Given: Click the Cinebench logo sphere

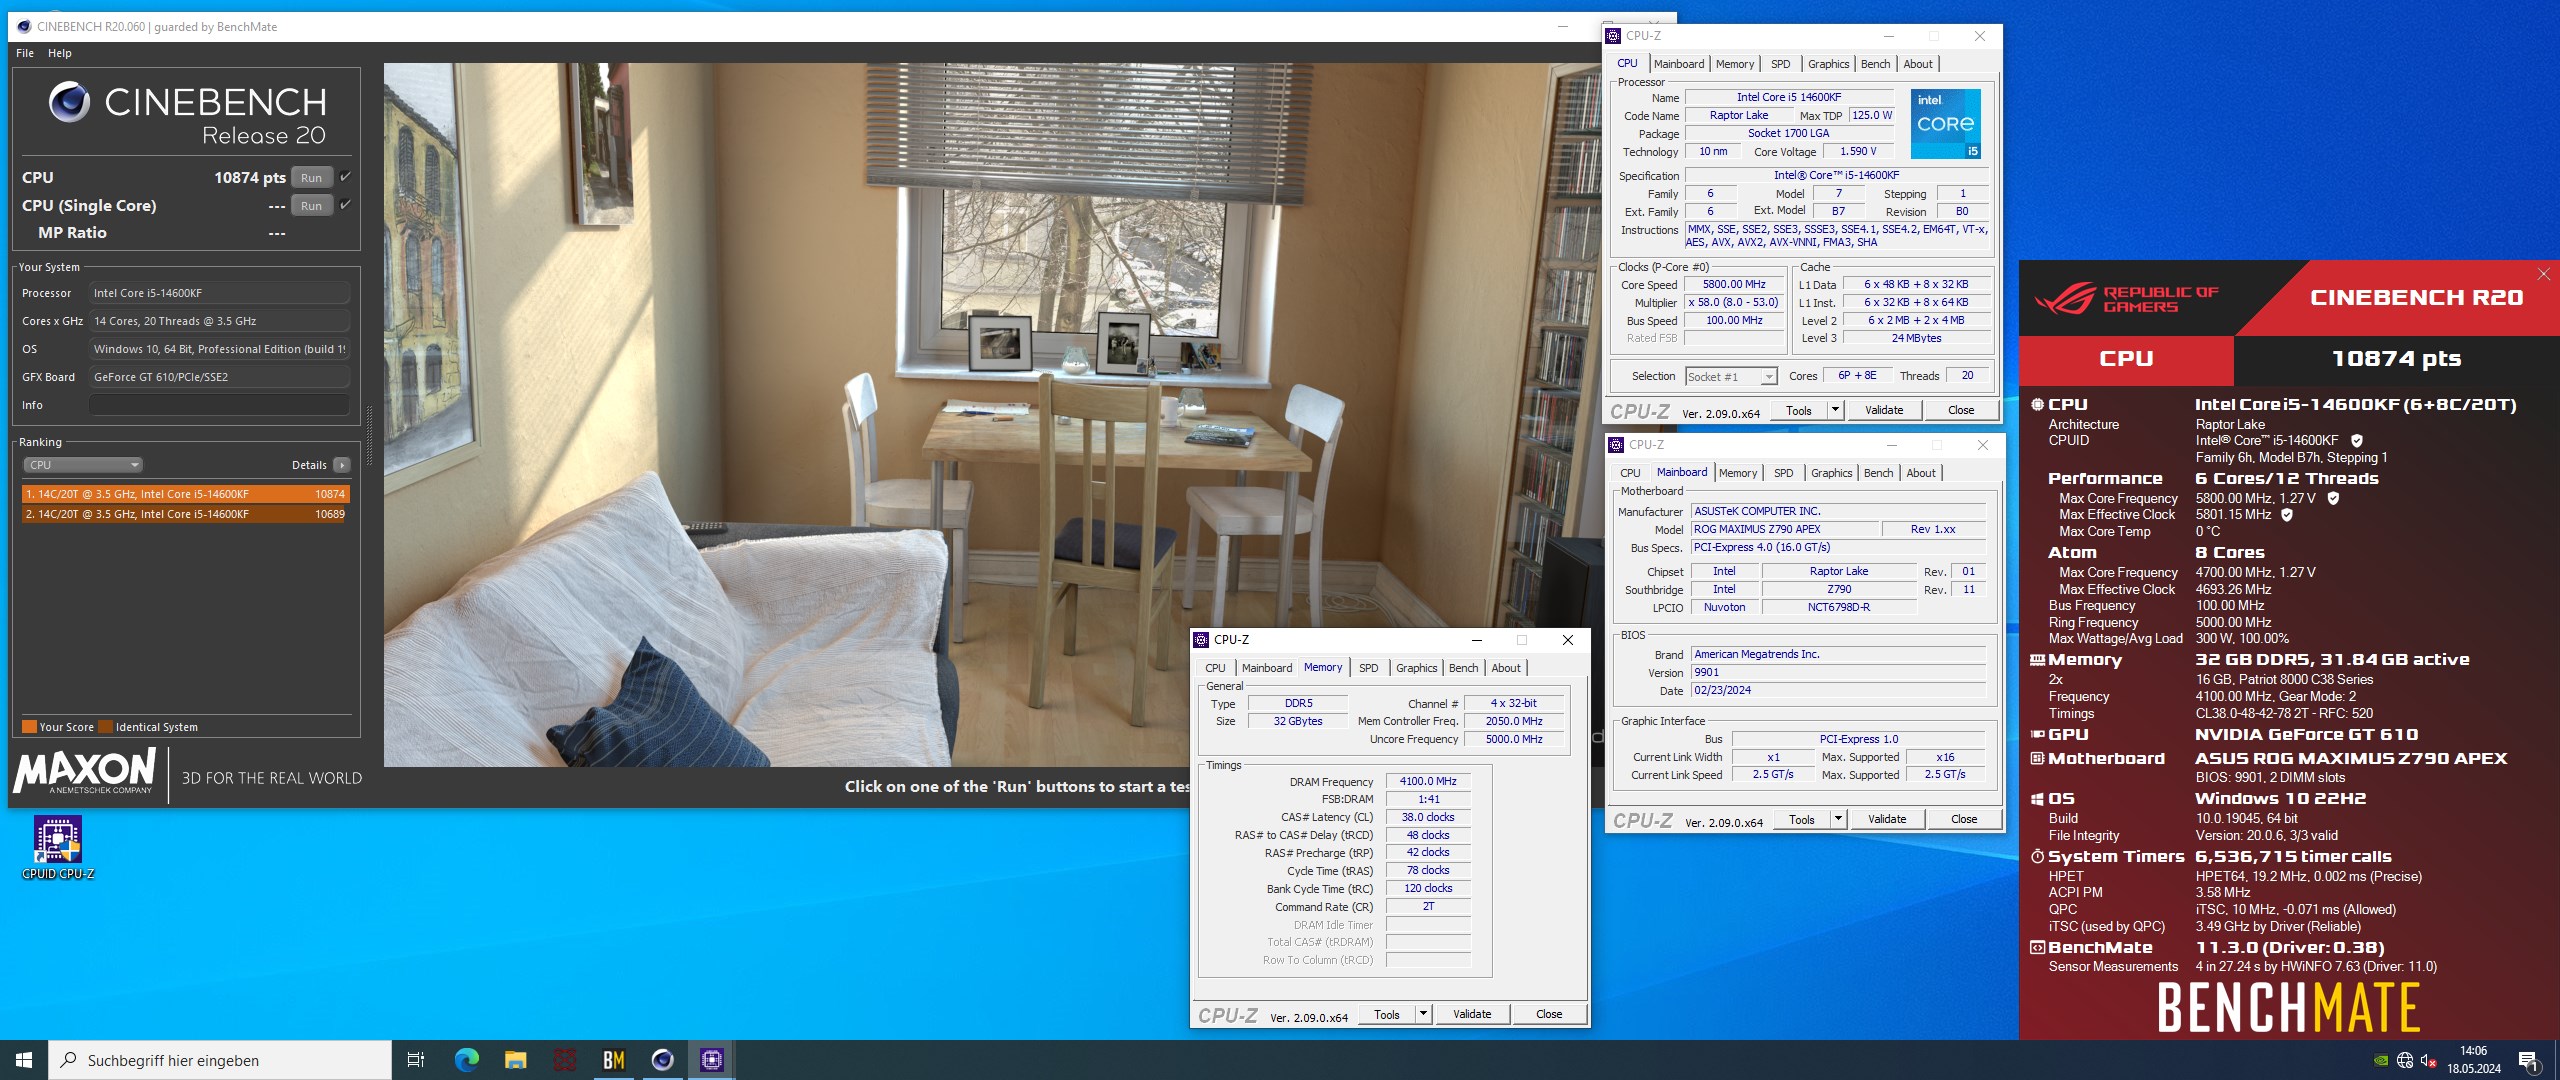Looking at the screenshot, I should [69, 102].
